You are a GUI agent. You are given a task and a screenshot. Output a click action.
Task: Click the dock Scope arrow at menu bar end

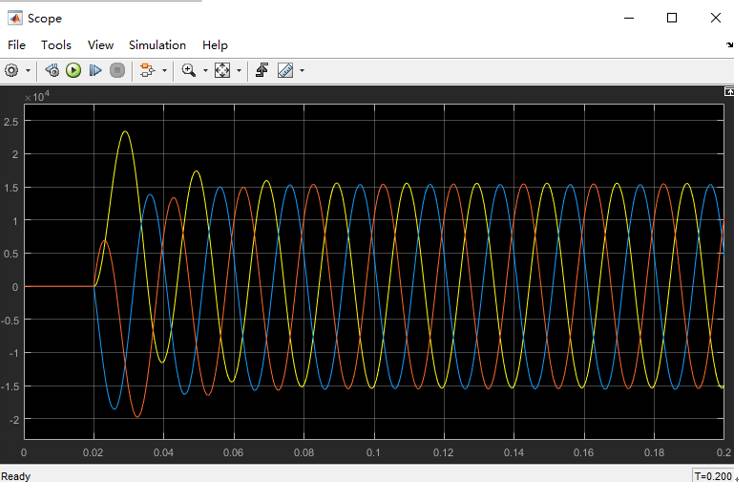[x=730, y=45]
